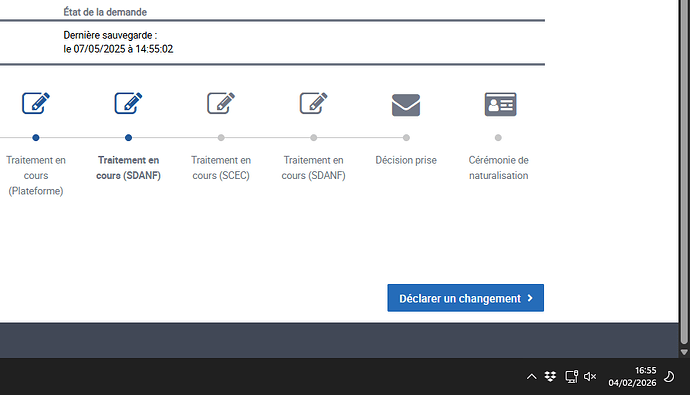The height and width of the screenshot is (395, 690).
Task: Select the "Traitement en cours (SCEC)" label
Action: tap(221, 168)
